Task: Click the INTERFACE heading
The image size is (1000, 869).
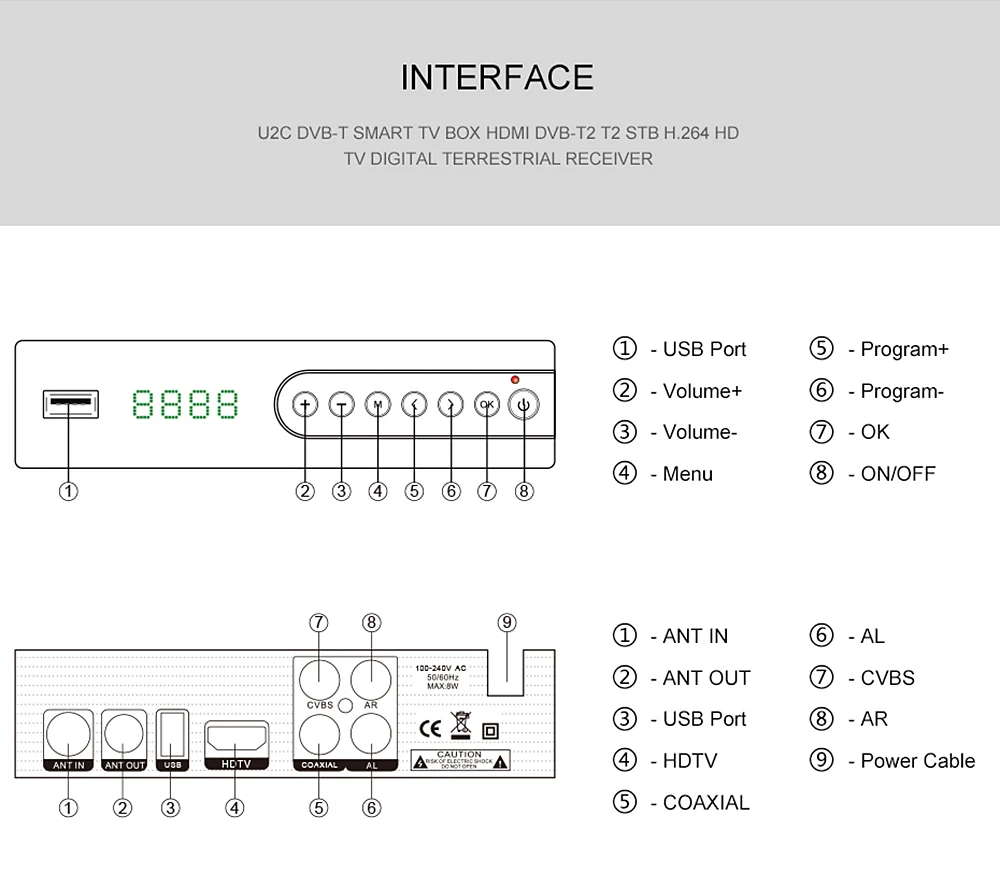Action: point(497,77)
